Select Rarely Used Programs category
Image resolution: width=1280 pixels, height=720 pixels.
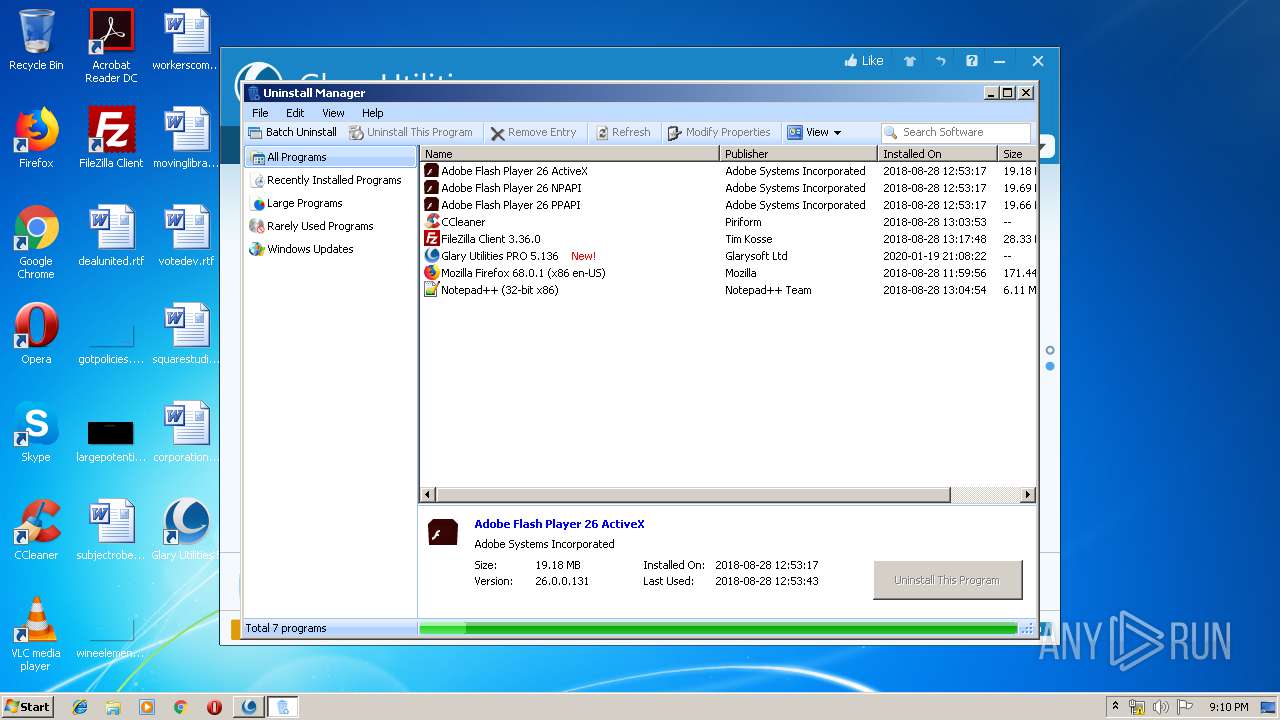(330, 226)
